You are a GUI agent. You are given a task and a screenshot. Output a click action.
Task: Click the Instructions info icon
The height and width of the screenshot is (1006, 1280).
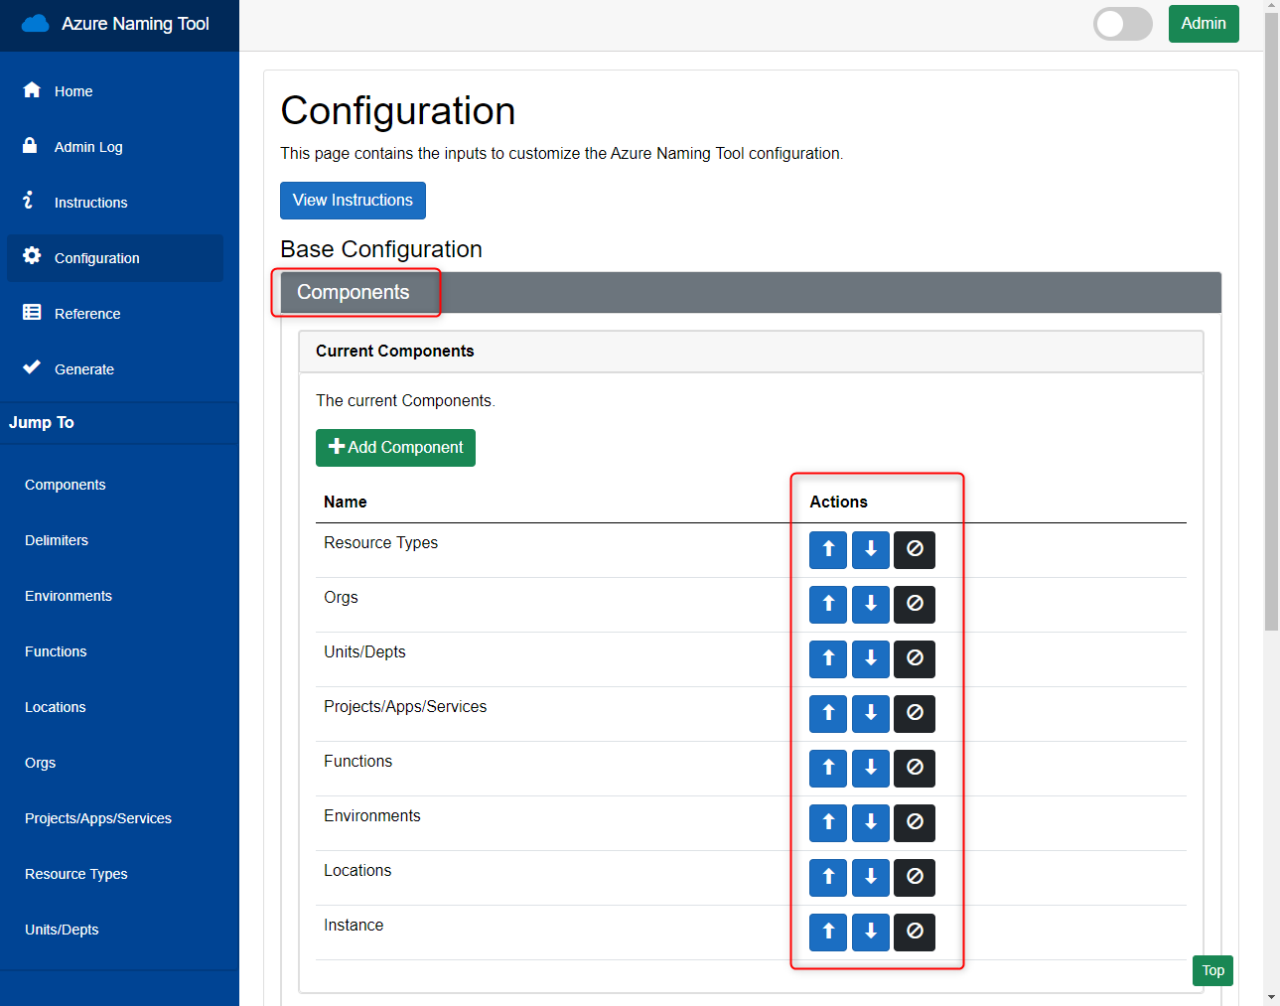[x=30, y=202]
